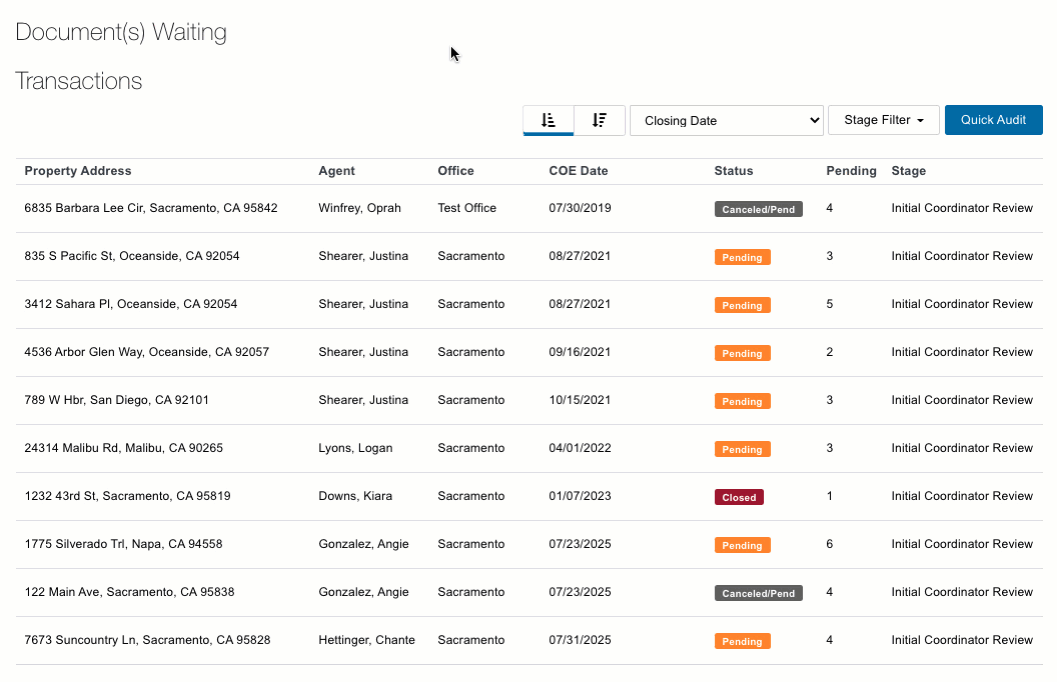Viewport: 1057px width, 682px height.
Task: Click pending count 2 for Arbor Glen Way
Action: coord(829,352)
